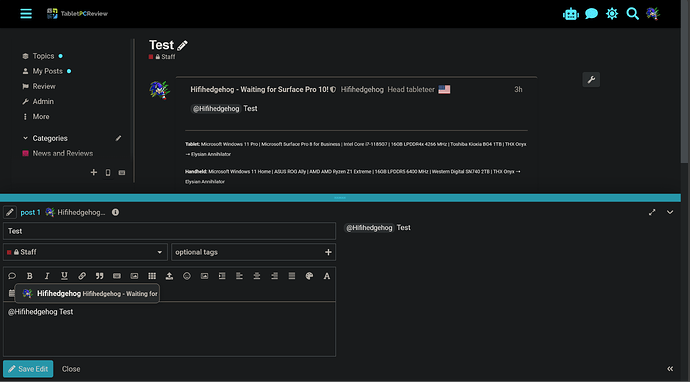Viewport: 690px width, 382px height.
Task: Click the page vertical scrollbar
Action: click(x=685, y=82)
